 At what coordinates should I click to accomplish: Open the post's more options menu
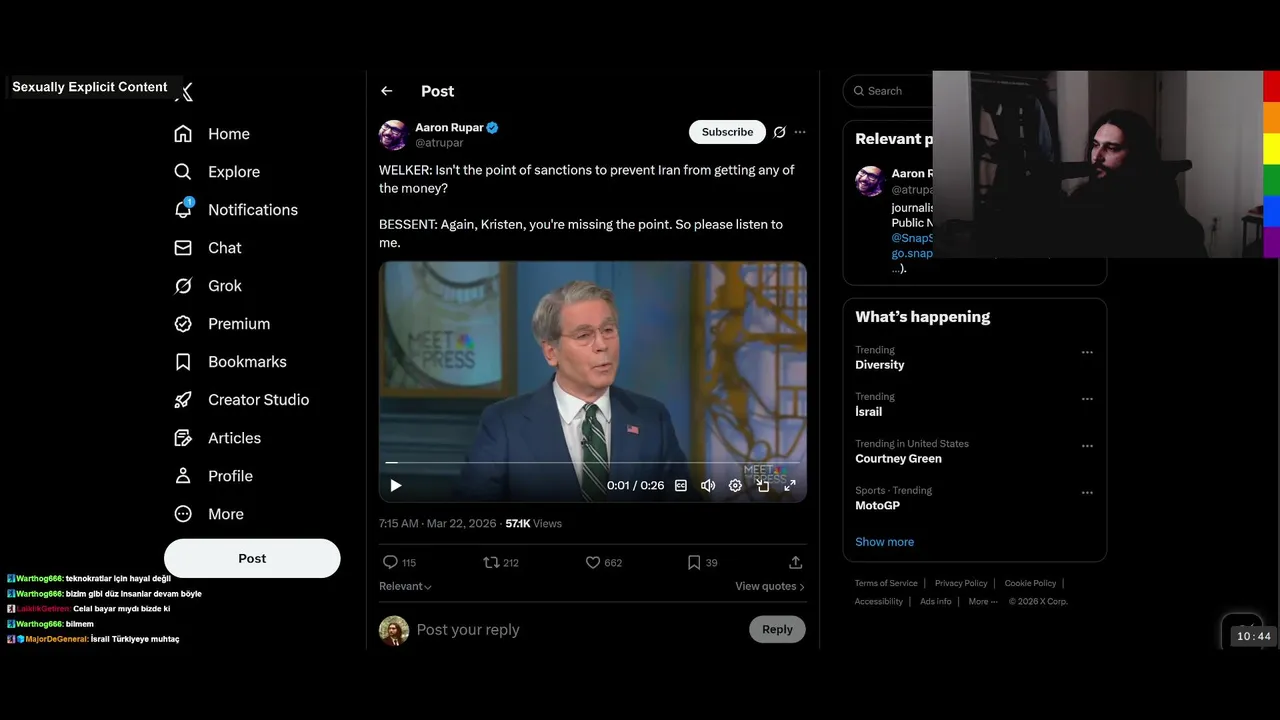[800, 132]
